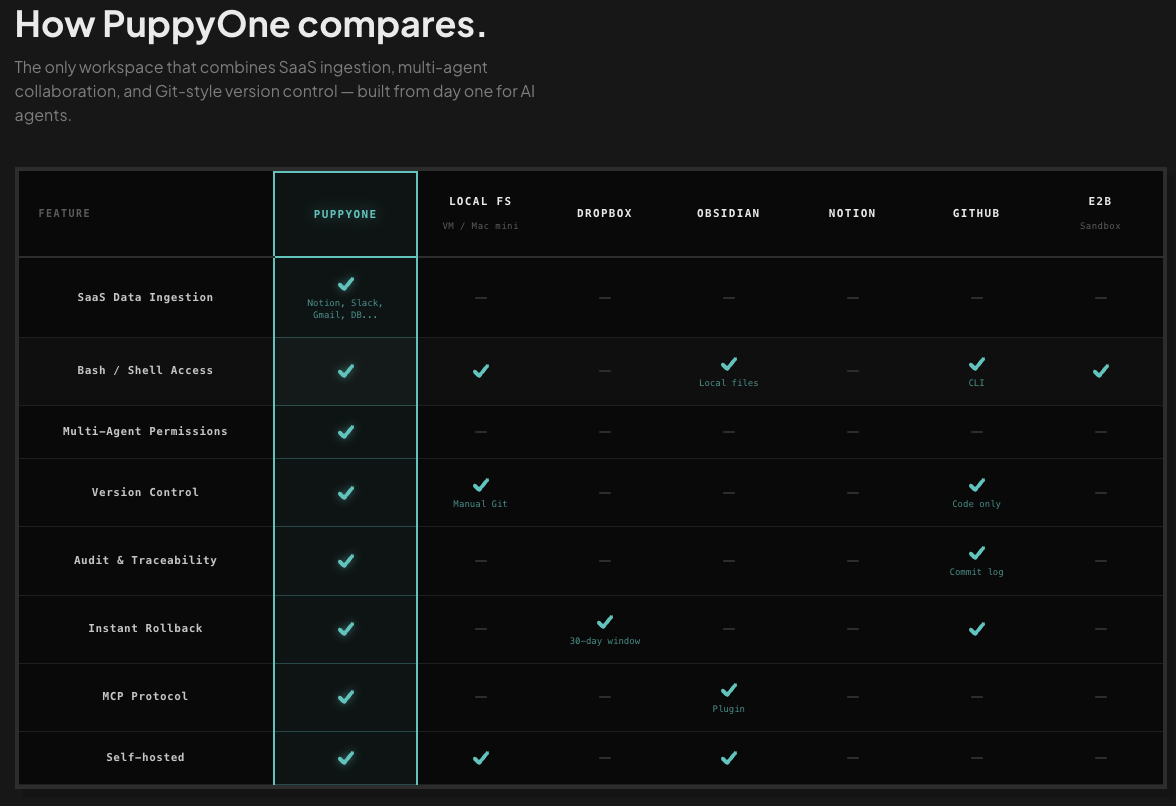Click the Local FS checkmark in Self-hosted row
This screenshot has height=806, width=1176.
click(x=481, y=758)
